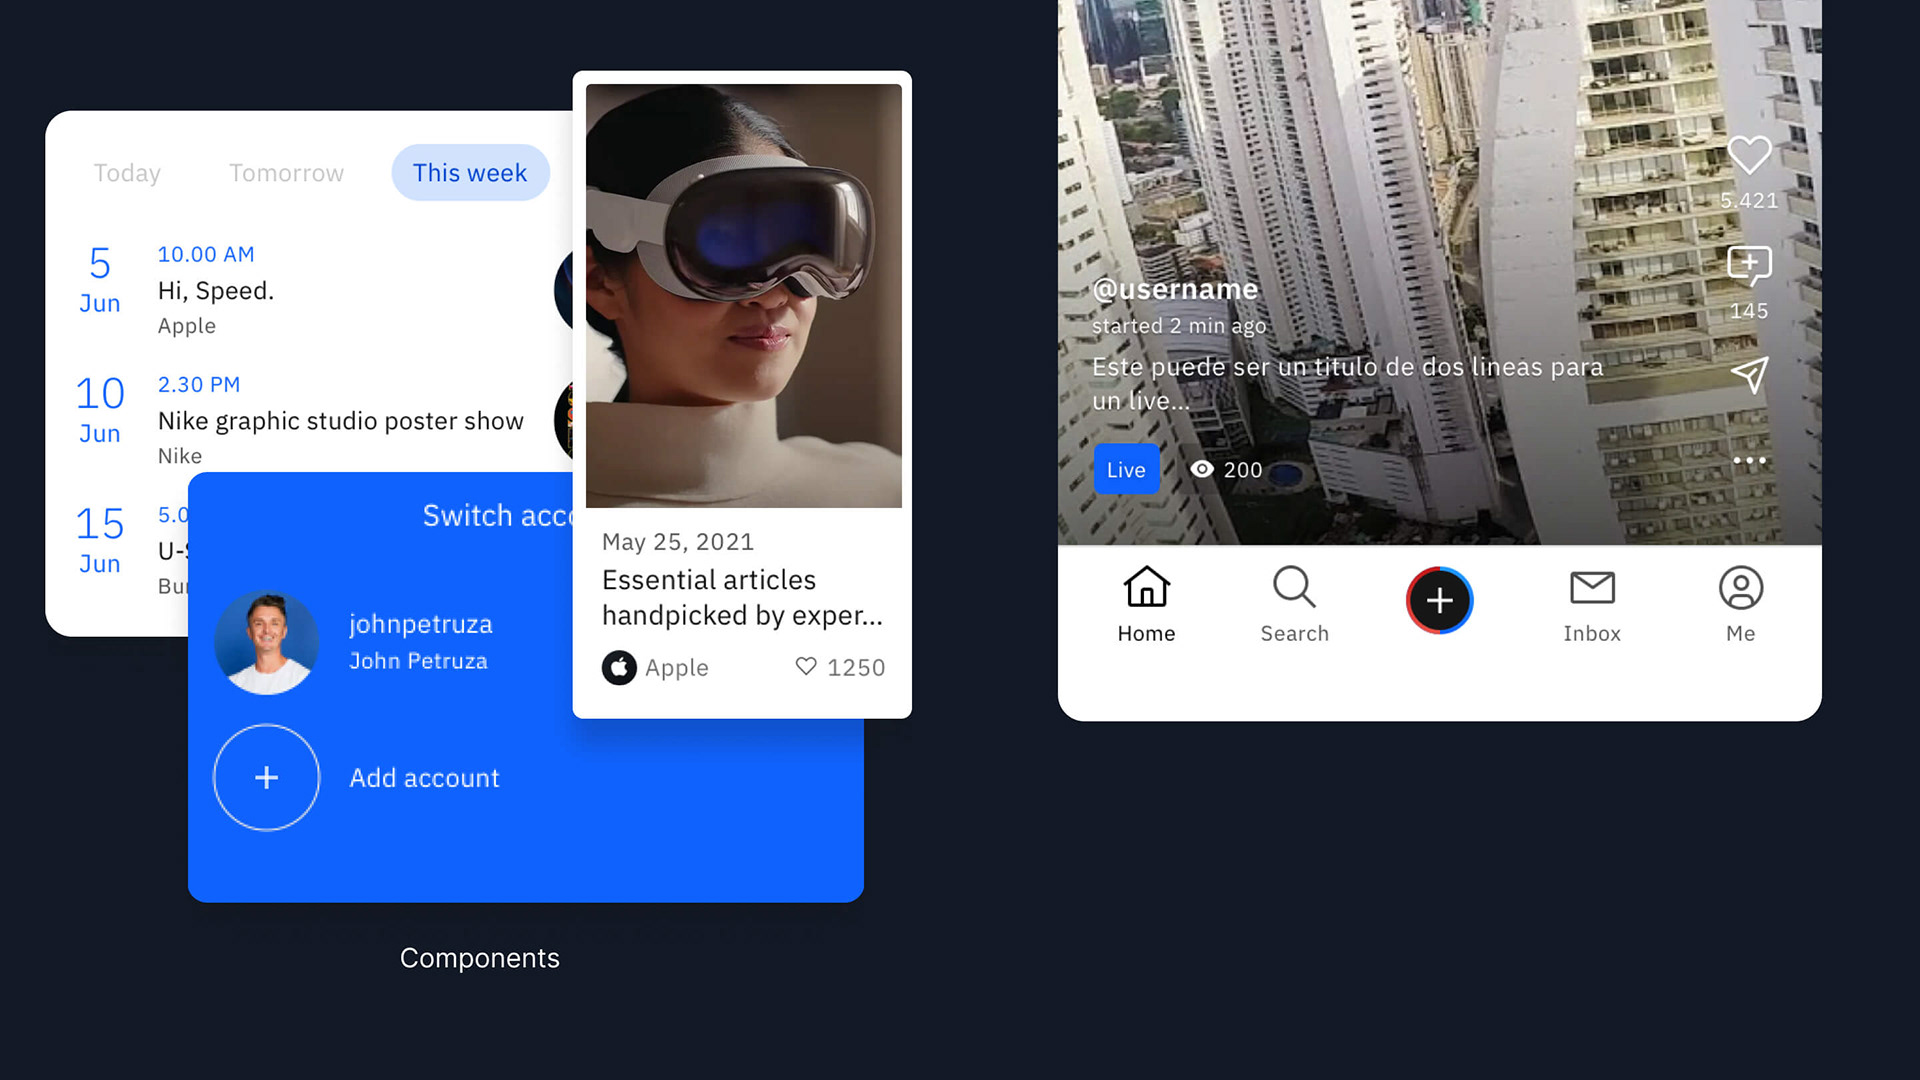Open the three dots more options
The width and height of the screenshot is (1920, 1080).
1749,461
